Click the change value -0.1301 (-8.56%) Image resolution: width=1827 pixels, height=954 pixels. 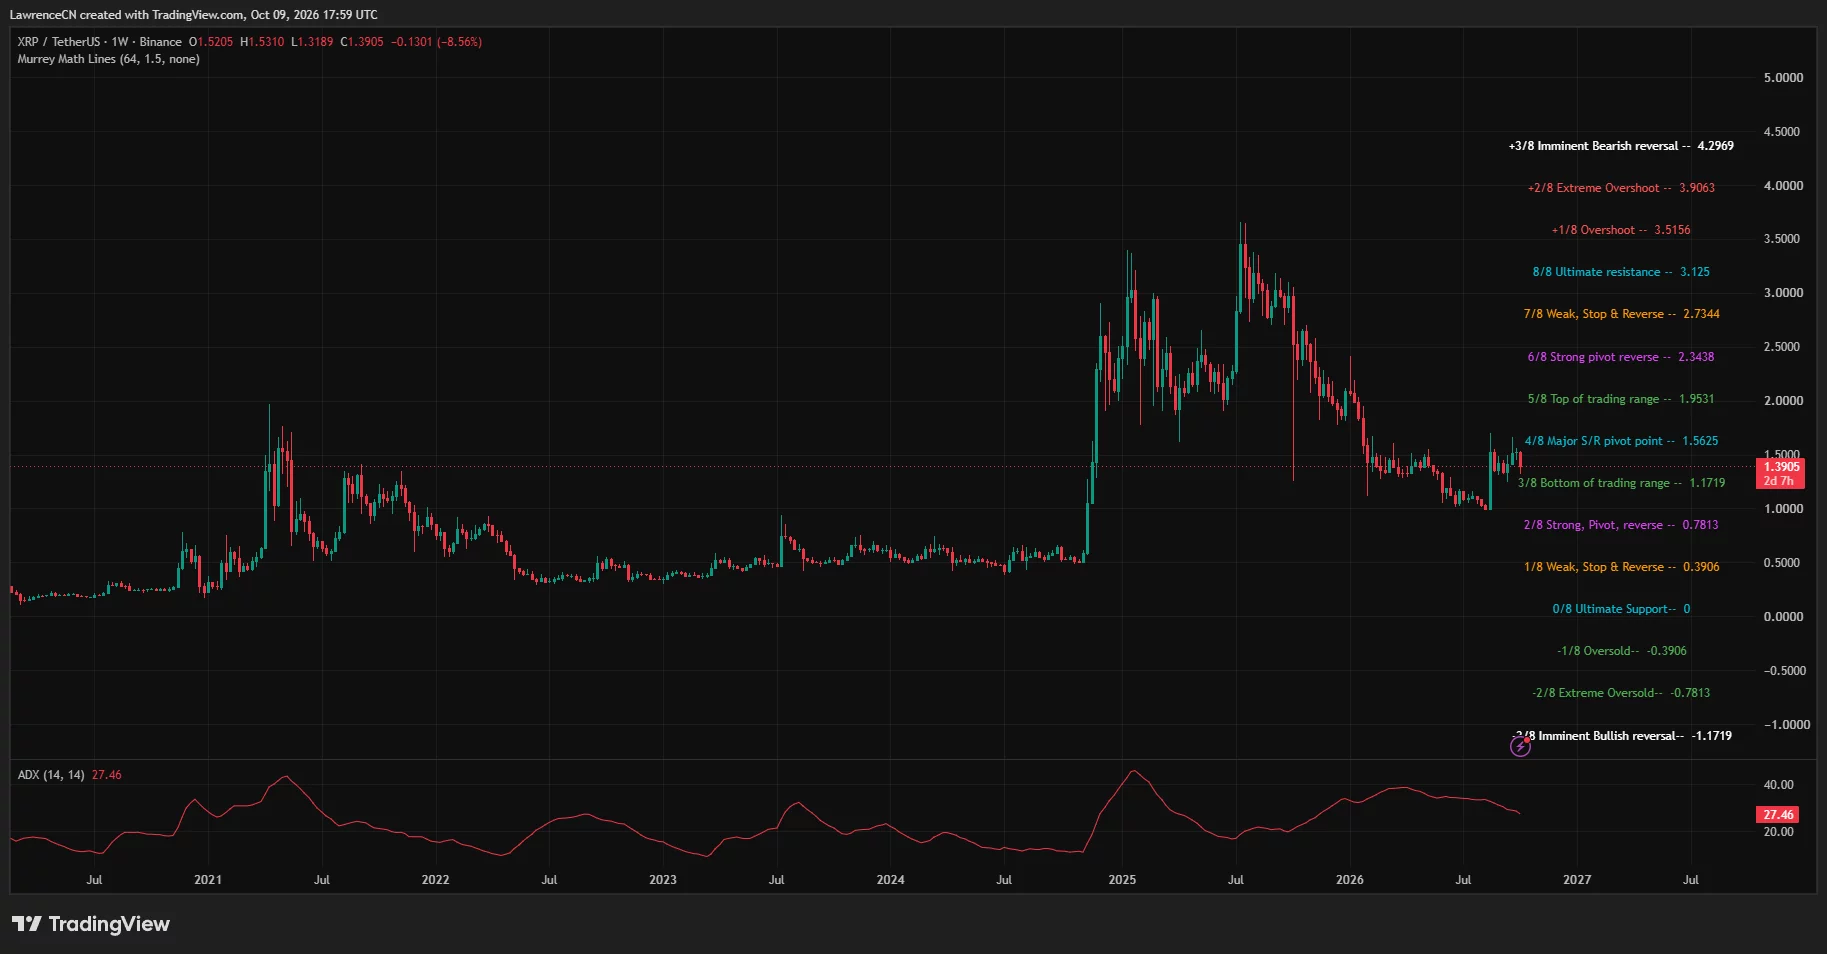(436, 42)
